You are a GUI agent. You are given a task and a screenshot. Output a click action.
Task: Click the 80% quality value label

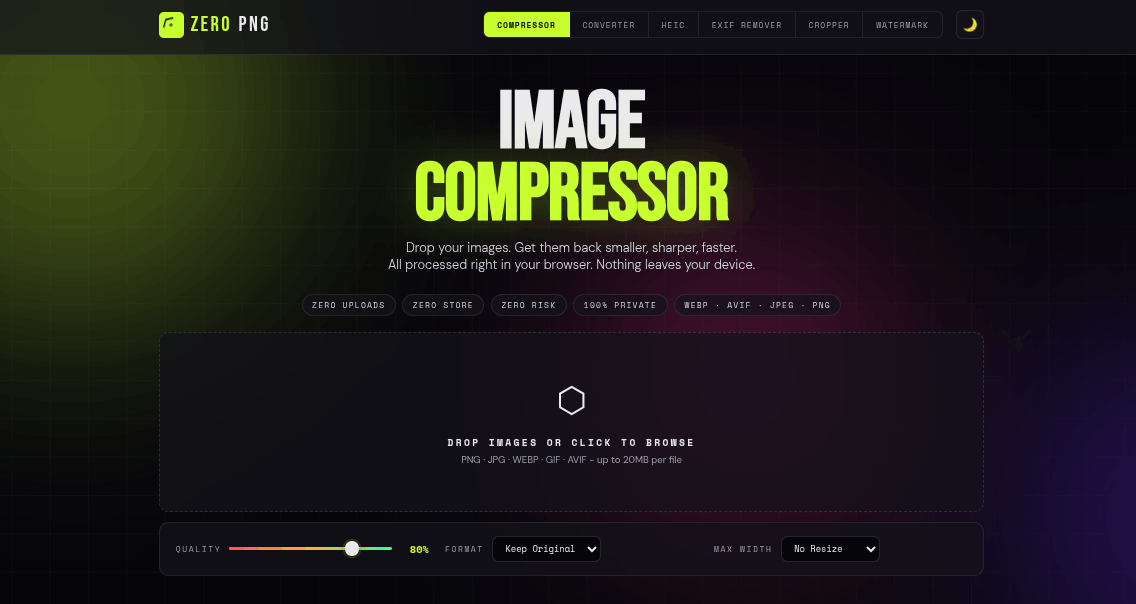(419, 549)
